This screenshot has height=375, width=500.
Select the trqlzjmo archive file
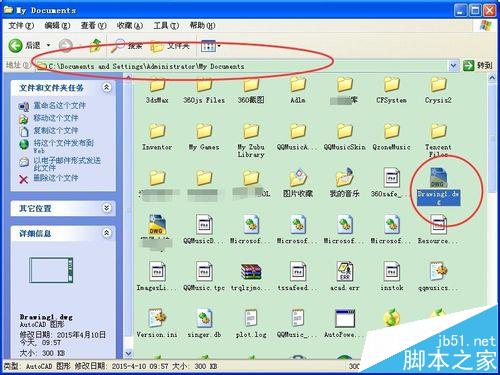point(251,277)
